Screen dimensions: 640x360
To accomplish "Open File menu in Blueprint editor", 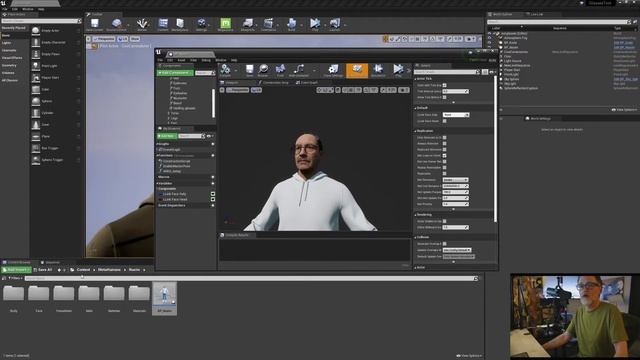I will pos(160,60).
